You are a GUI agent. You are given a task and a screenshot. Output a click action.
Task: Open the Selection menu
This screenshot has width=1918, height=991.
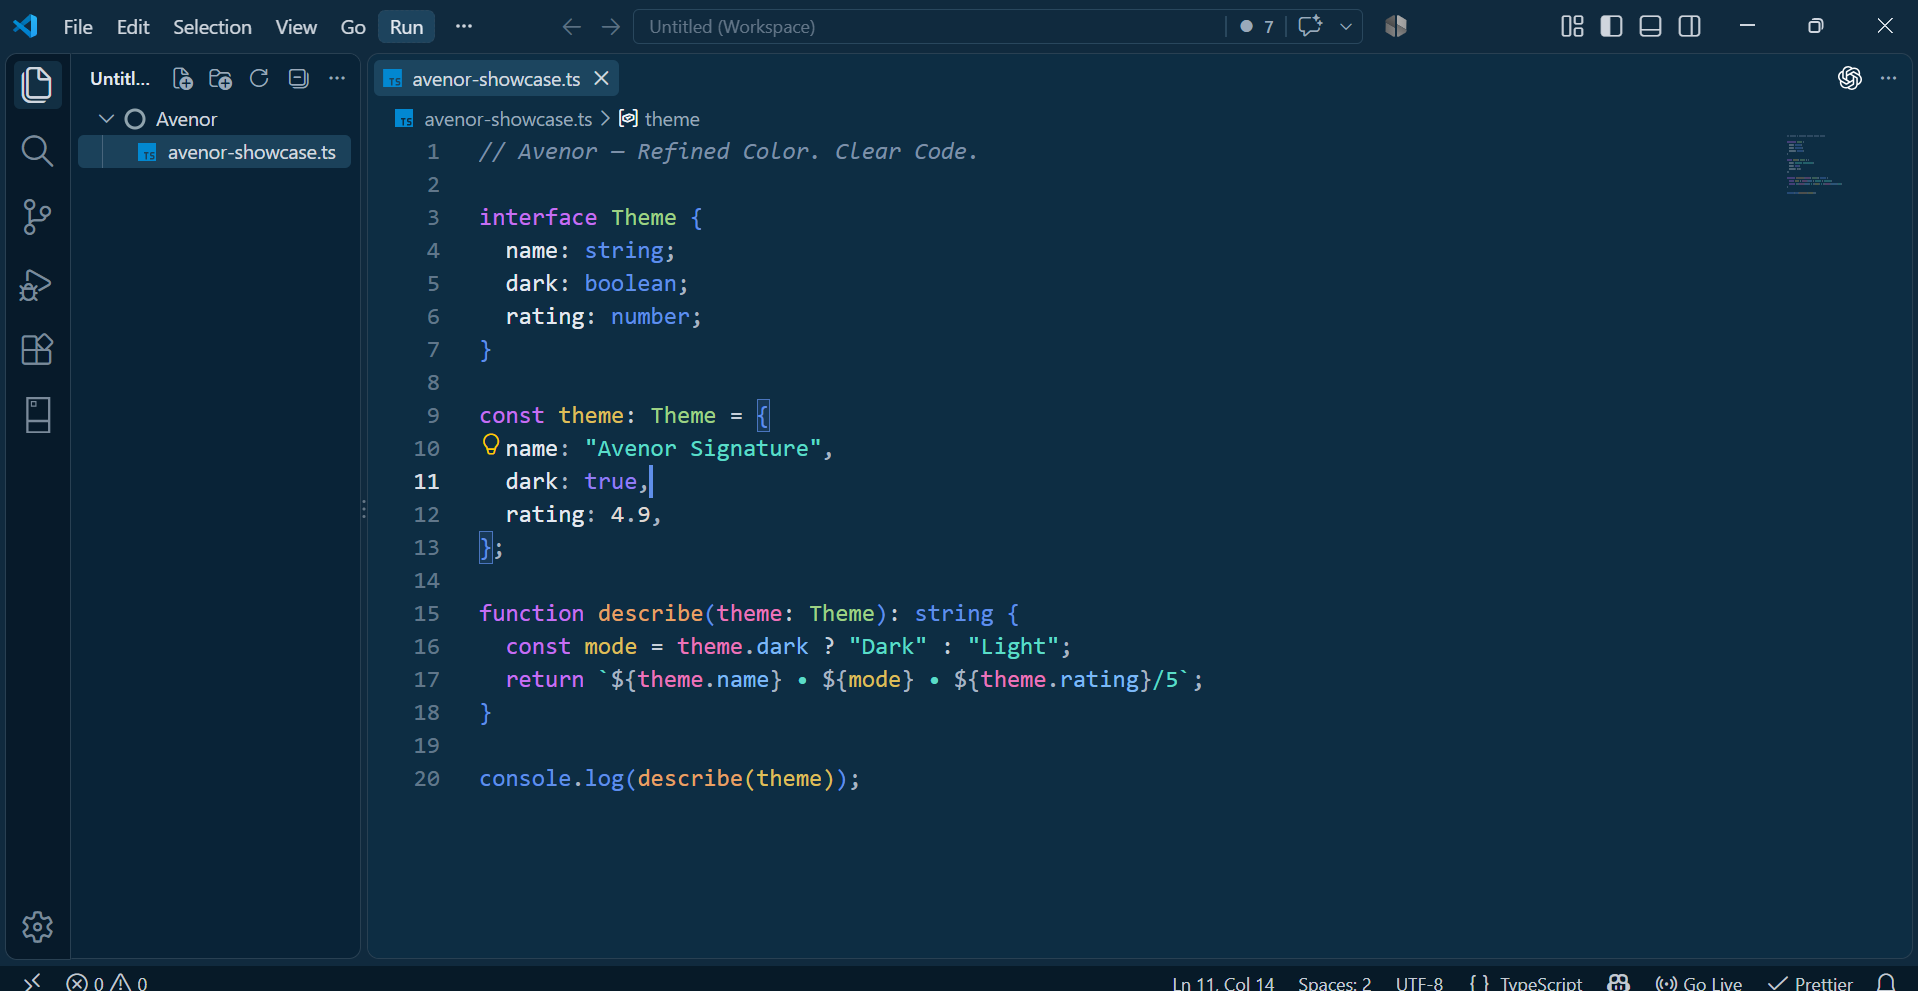coord(212,27)
